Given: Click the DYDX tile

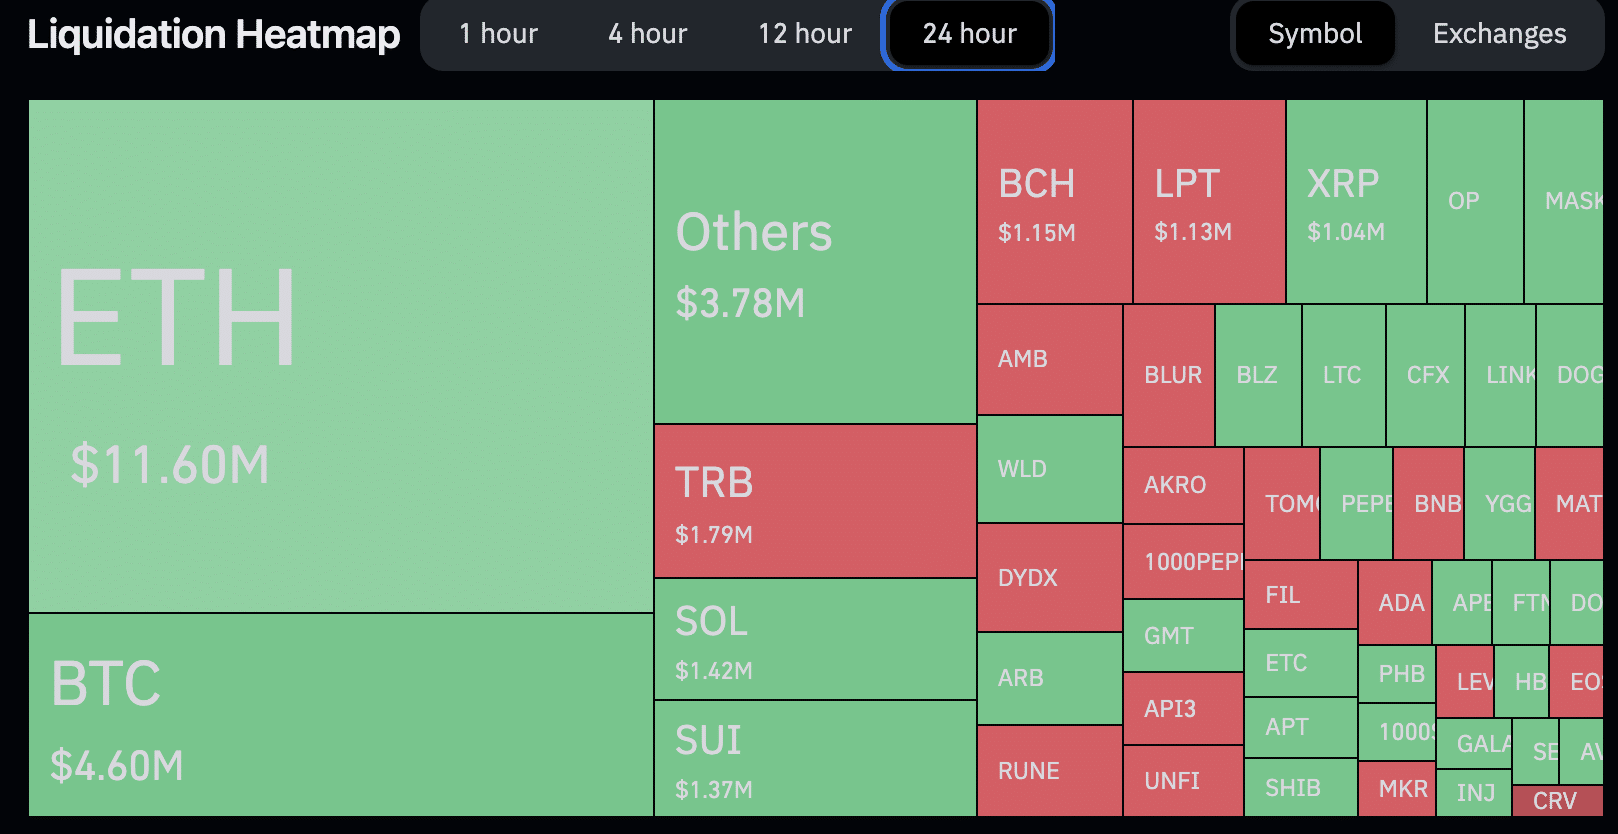Looking at the screenshot, I should pyautogui.click(x=1049, y=577).
